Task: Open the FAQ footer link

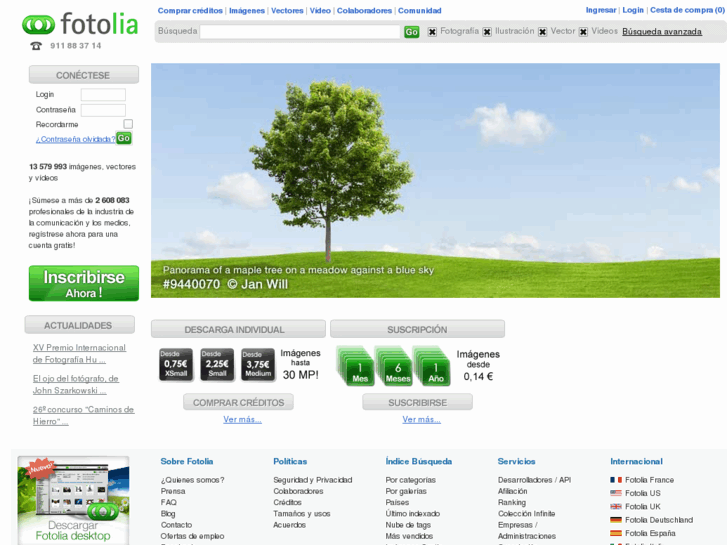Action: pos(168,502)
